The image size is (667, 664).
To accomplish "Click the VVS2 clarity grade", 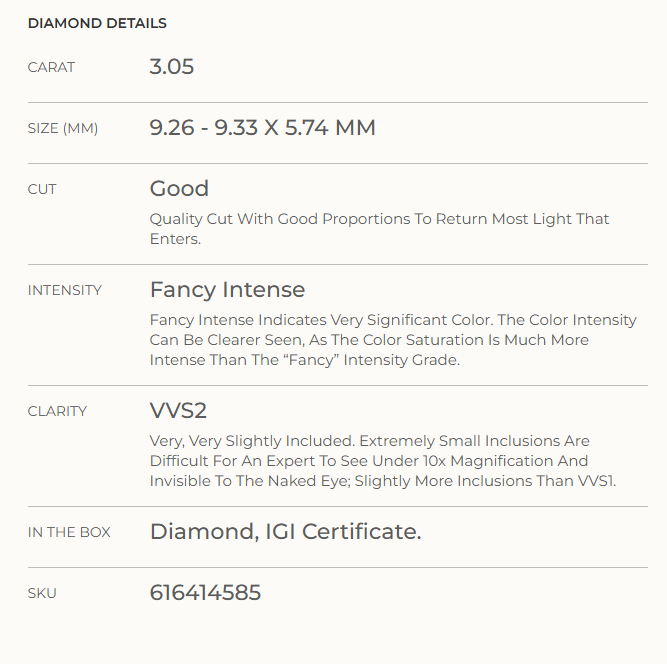I will coord(178,410).
